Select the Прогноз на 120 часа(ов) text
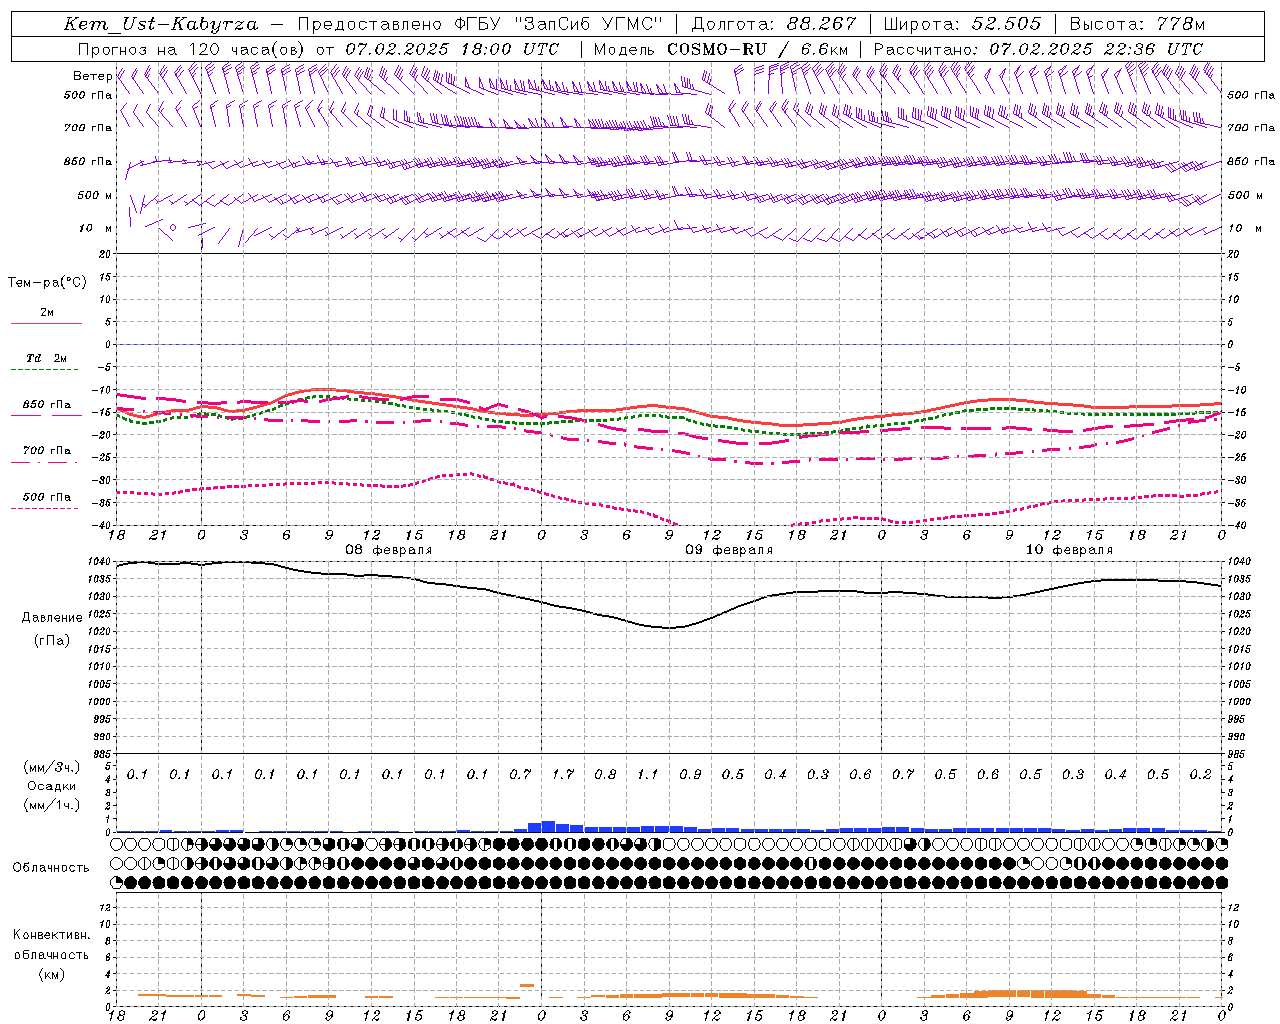The image size is (1280, 1024). pos(192,49)
